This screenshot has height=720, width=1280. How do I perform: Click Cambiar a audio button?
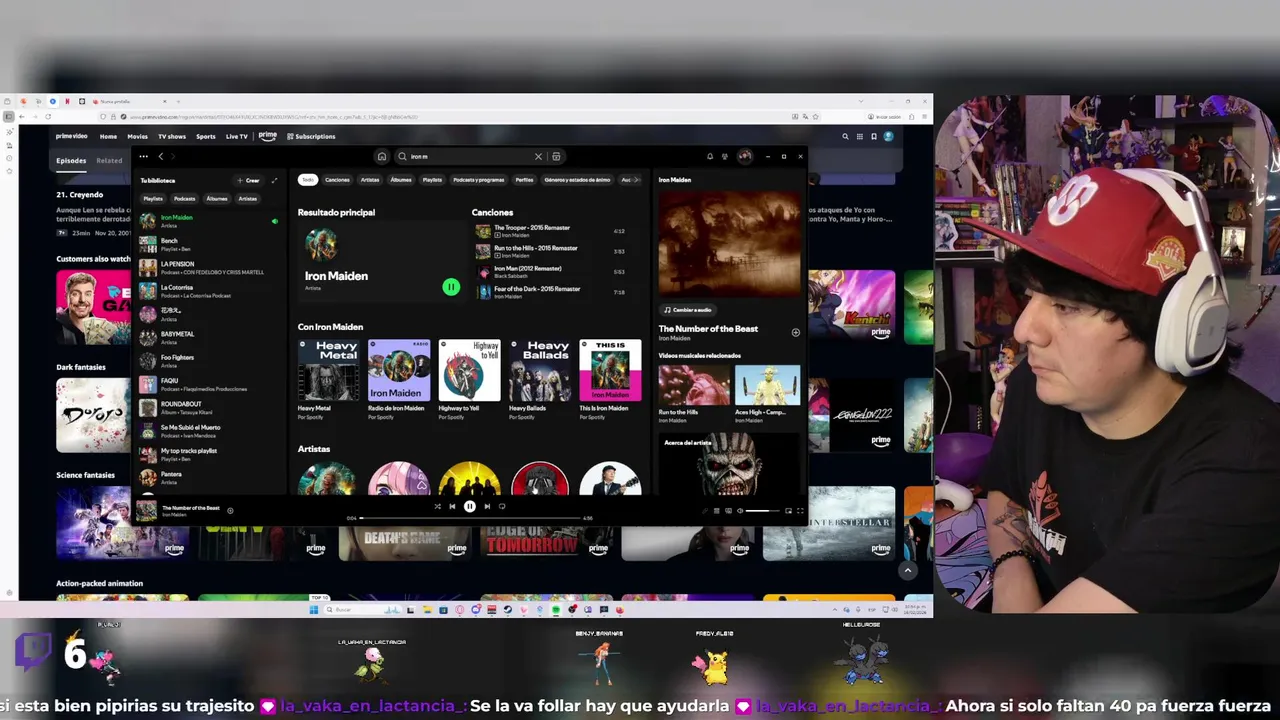click(688, 310)
